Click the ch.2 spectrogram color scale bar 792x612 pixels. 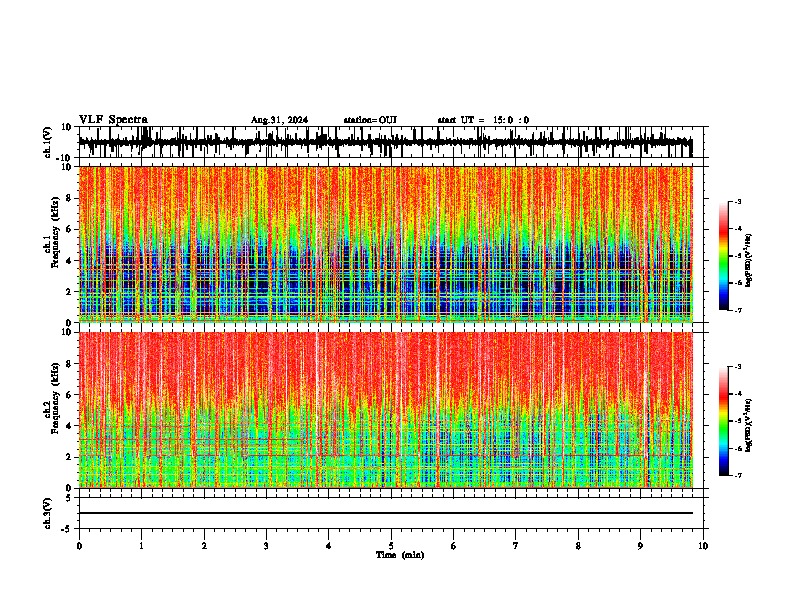pos(724,421)
